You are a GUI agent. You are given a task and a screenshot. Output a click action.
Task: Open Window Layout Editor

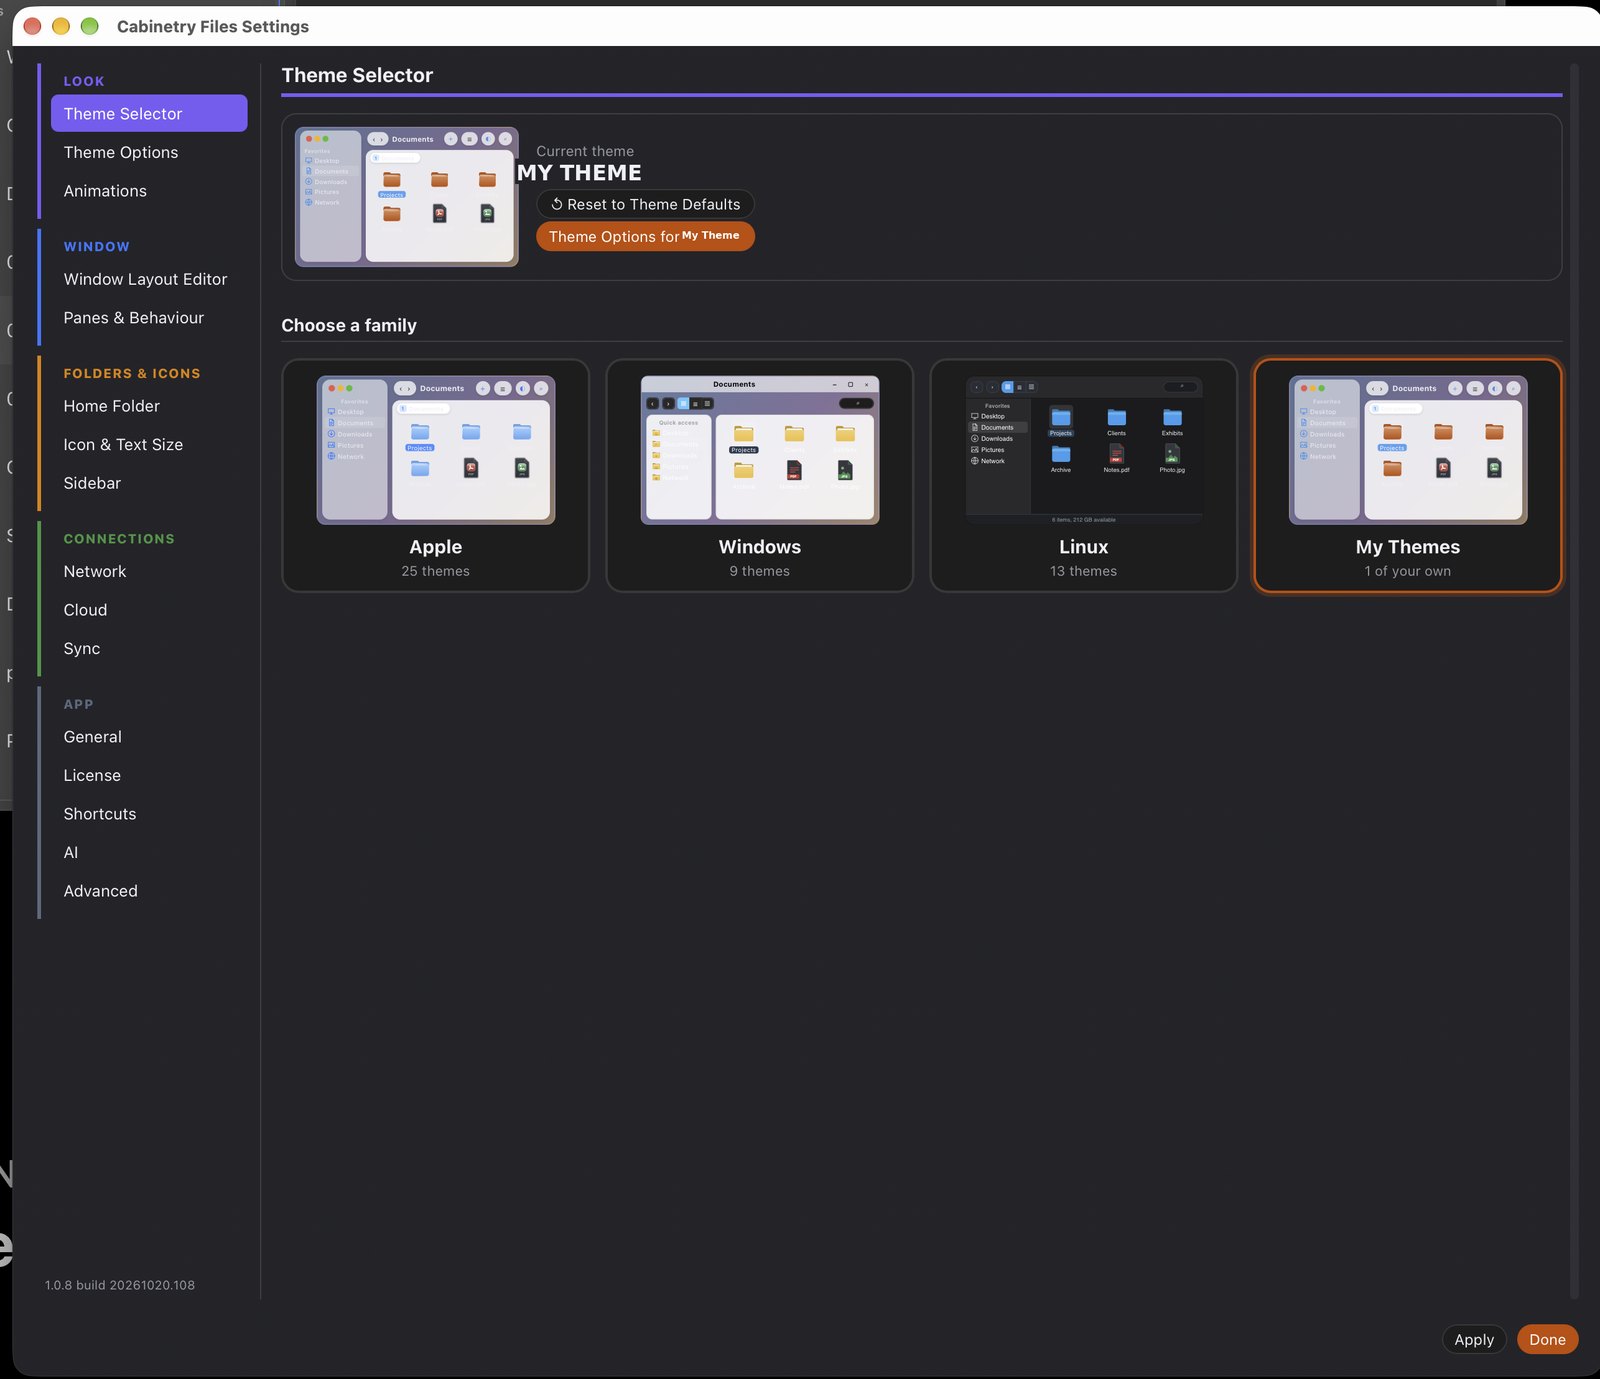[x=148, y=279]
